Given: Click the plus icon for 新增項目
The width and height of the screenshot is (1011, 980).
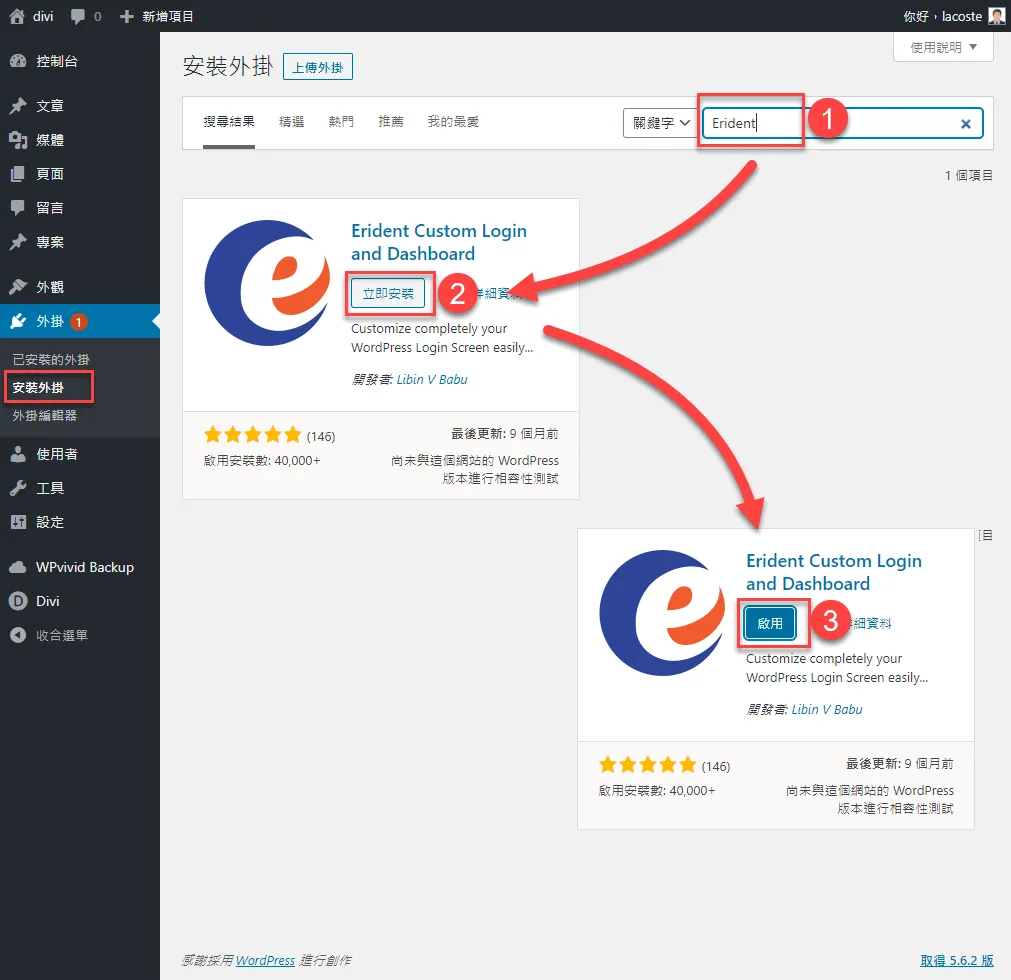Looking at the screenshot, I should click(x=126, y=16).
